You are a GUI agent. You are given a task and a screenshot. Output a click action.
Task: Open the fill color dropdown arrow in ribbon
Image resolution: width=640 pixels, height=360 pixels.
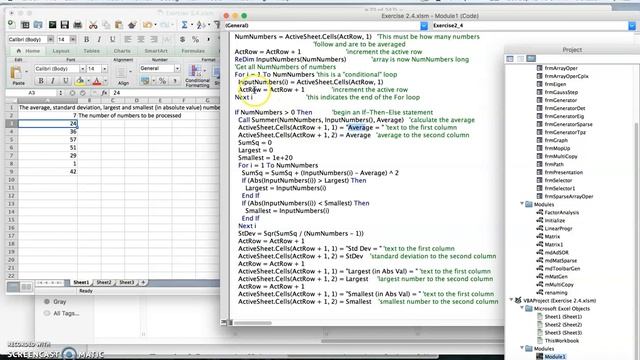(88, 81)
